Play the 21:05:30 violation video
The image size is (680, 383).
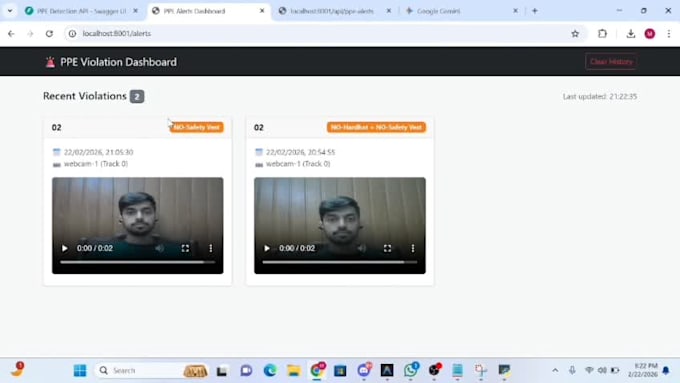tap(65, 248)
